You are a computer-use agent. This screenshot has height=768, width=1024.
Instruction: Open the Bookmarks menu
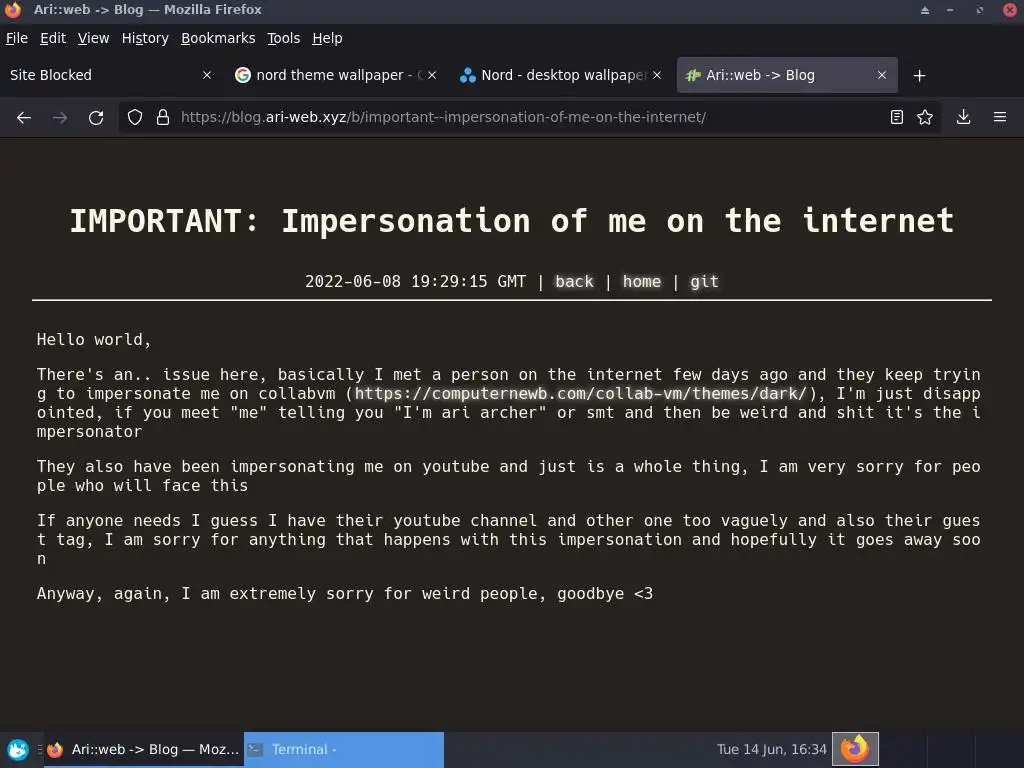click(x=218, y=39)
